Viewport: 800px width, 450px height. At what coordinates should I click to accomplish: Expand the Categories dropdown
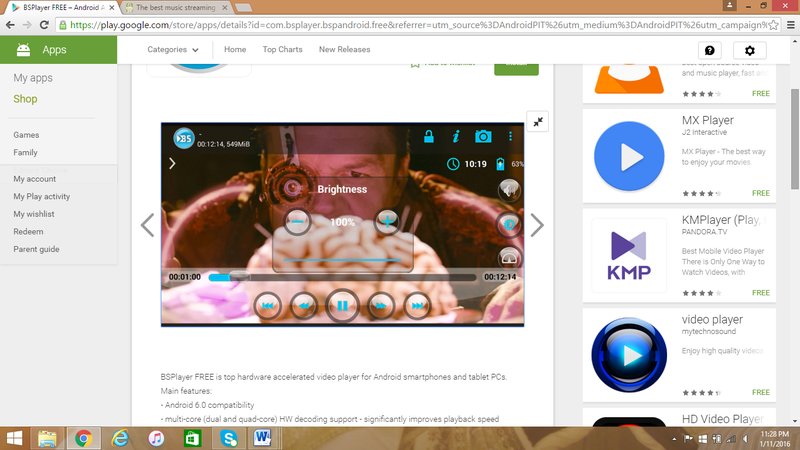pos(173,49)
